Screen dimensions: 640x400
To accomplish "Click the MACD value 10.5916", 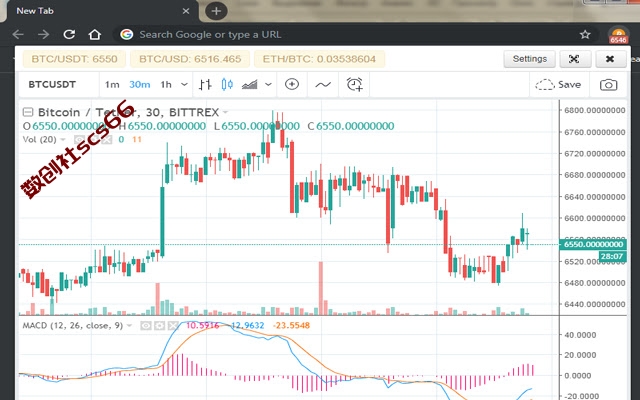I will click(202, 326).
